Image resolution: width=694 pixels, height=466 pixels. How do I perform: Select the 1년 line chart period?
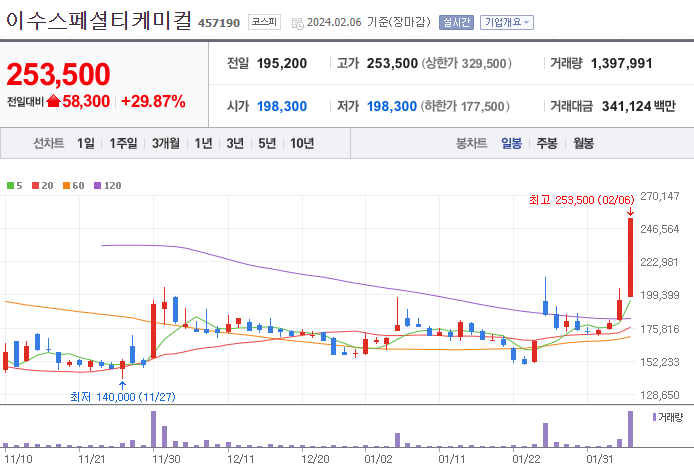pyautogui.click(x=203, y=143)
